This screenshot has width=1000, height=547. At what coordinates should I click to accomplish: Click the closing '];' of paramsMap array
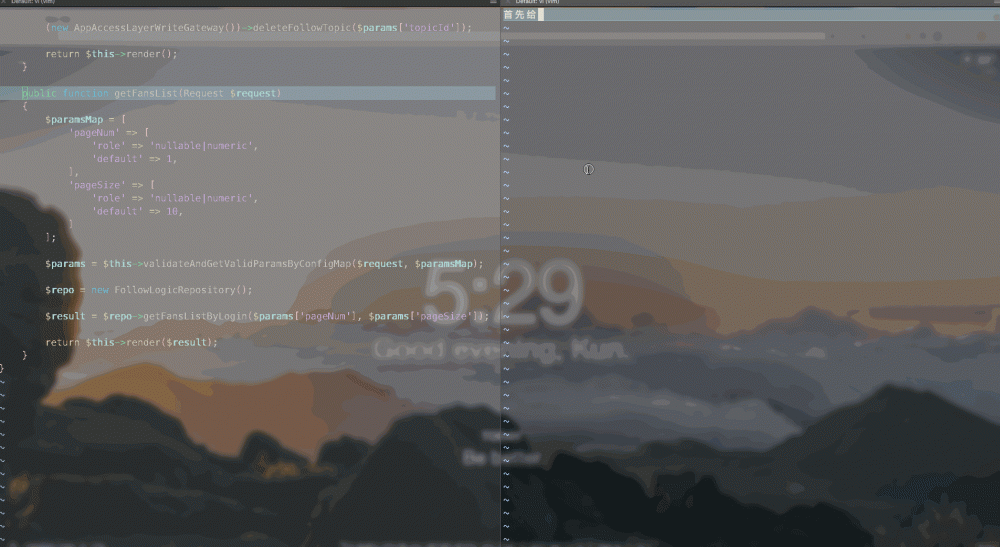point(50,237)
